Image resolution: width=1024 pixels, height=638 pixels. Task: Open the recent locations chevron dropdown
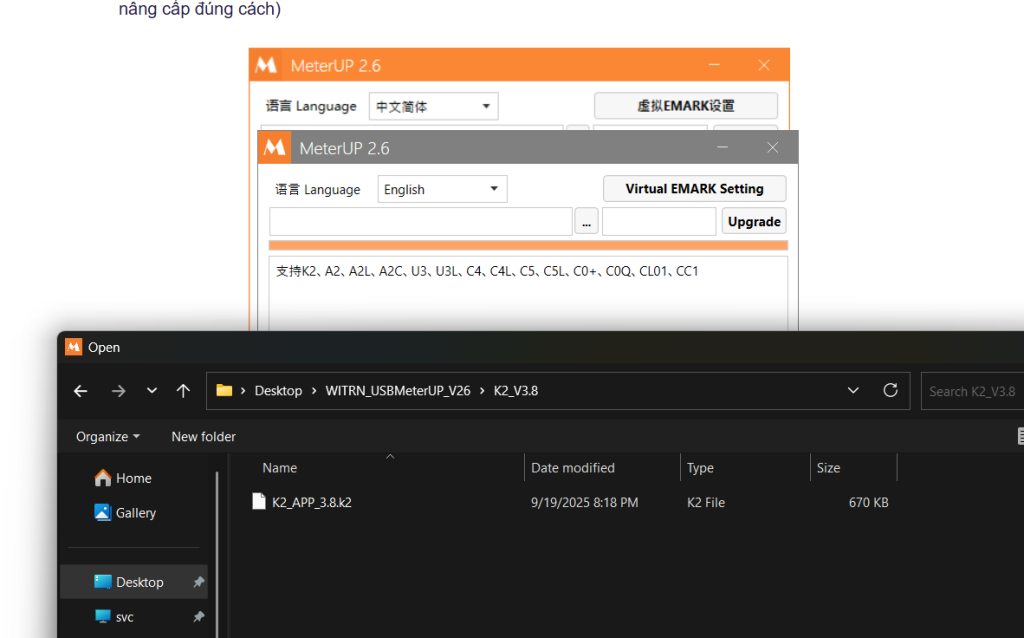click(151, 391)
